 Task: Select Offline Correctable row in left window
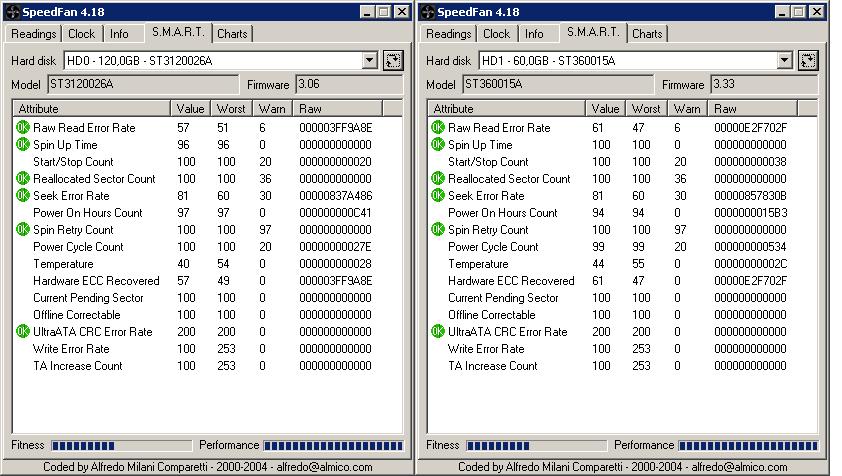pos(207,315)
